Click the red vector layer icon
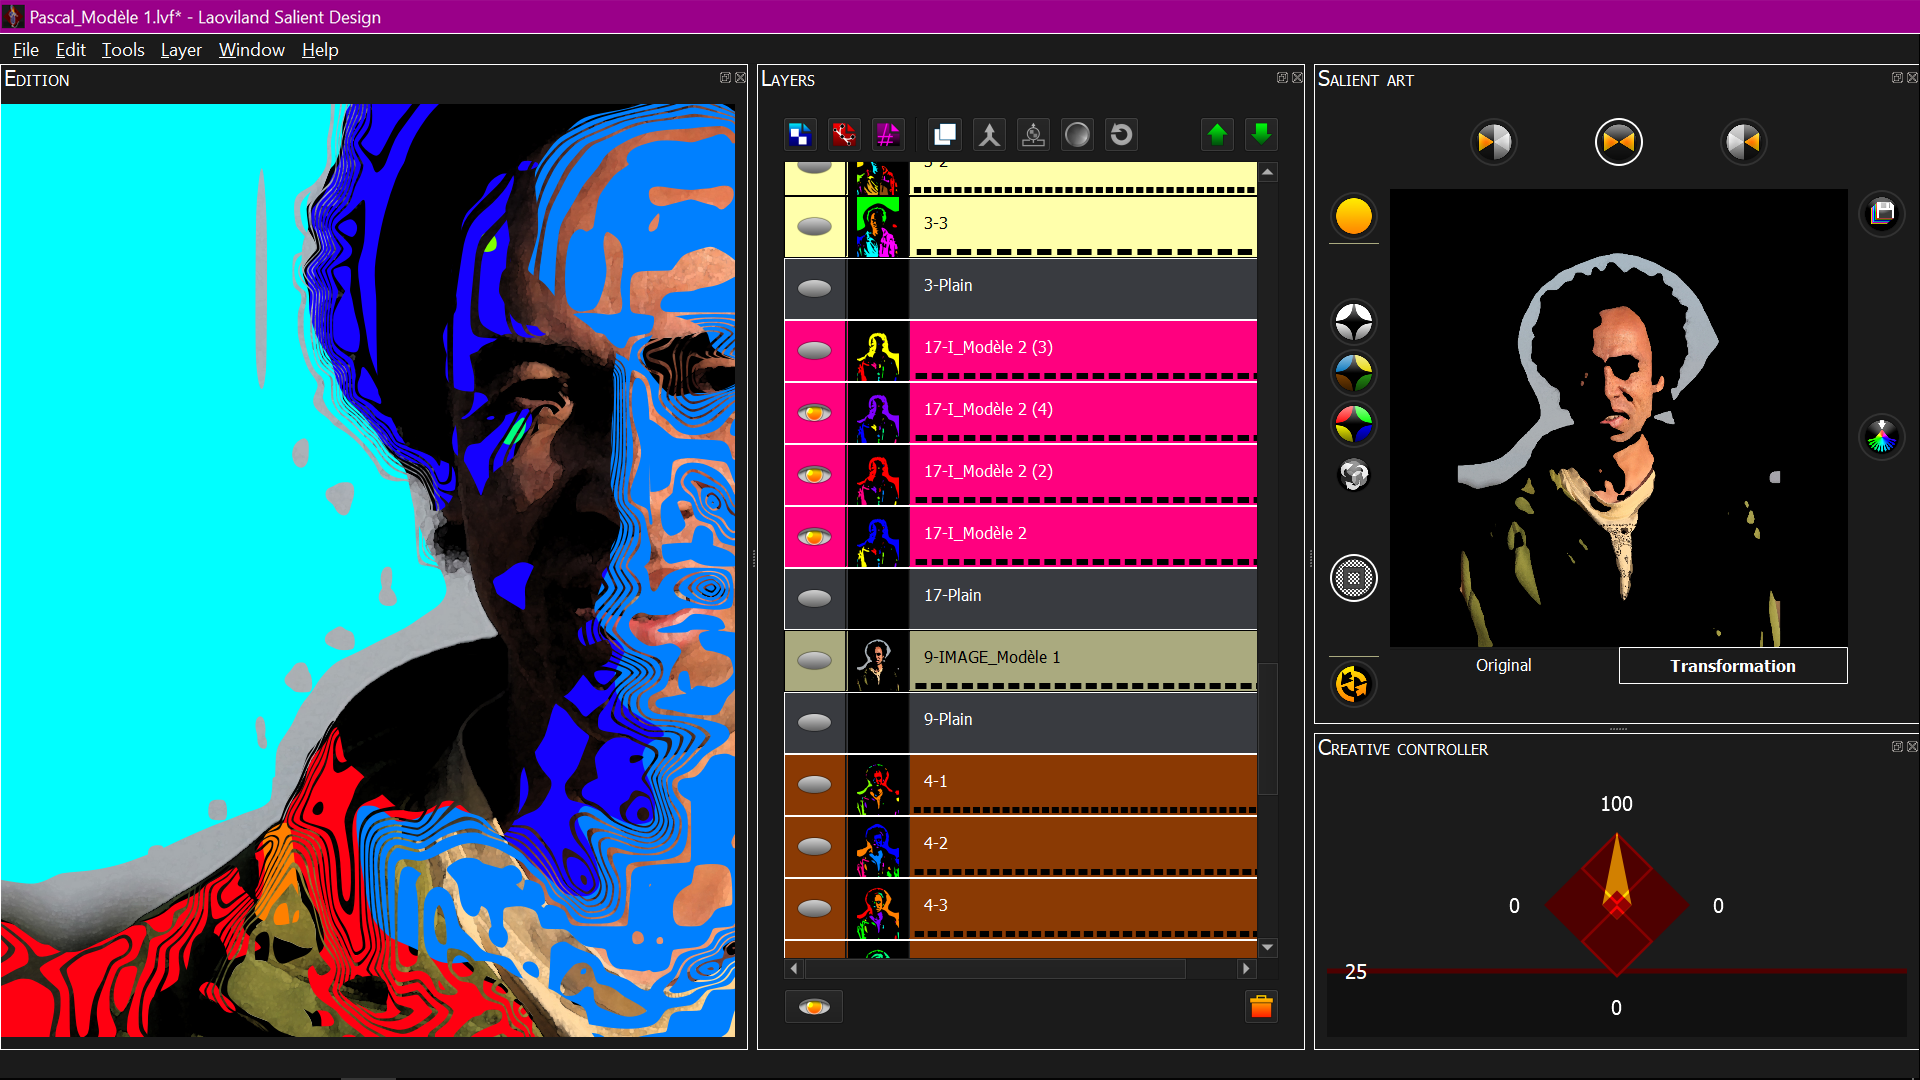Image resolution: width=1920 pixels, height=1080 pixels. 844,135
